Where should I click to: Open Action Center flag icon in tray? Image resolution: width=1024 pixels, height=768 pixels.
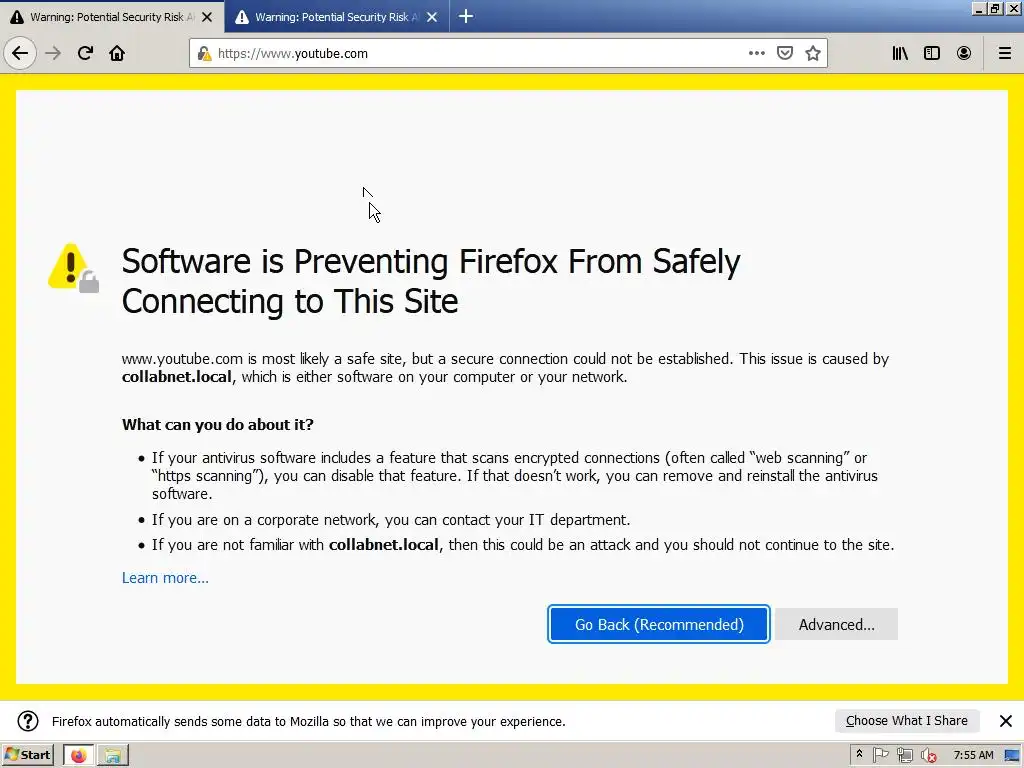880,755
